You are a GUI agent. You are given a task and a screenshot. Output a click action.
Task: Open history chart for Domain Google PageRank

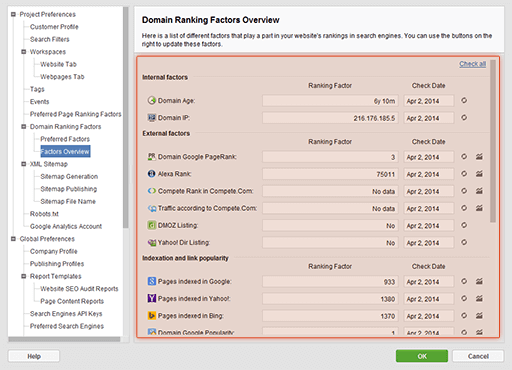pos(479,156)
